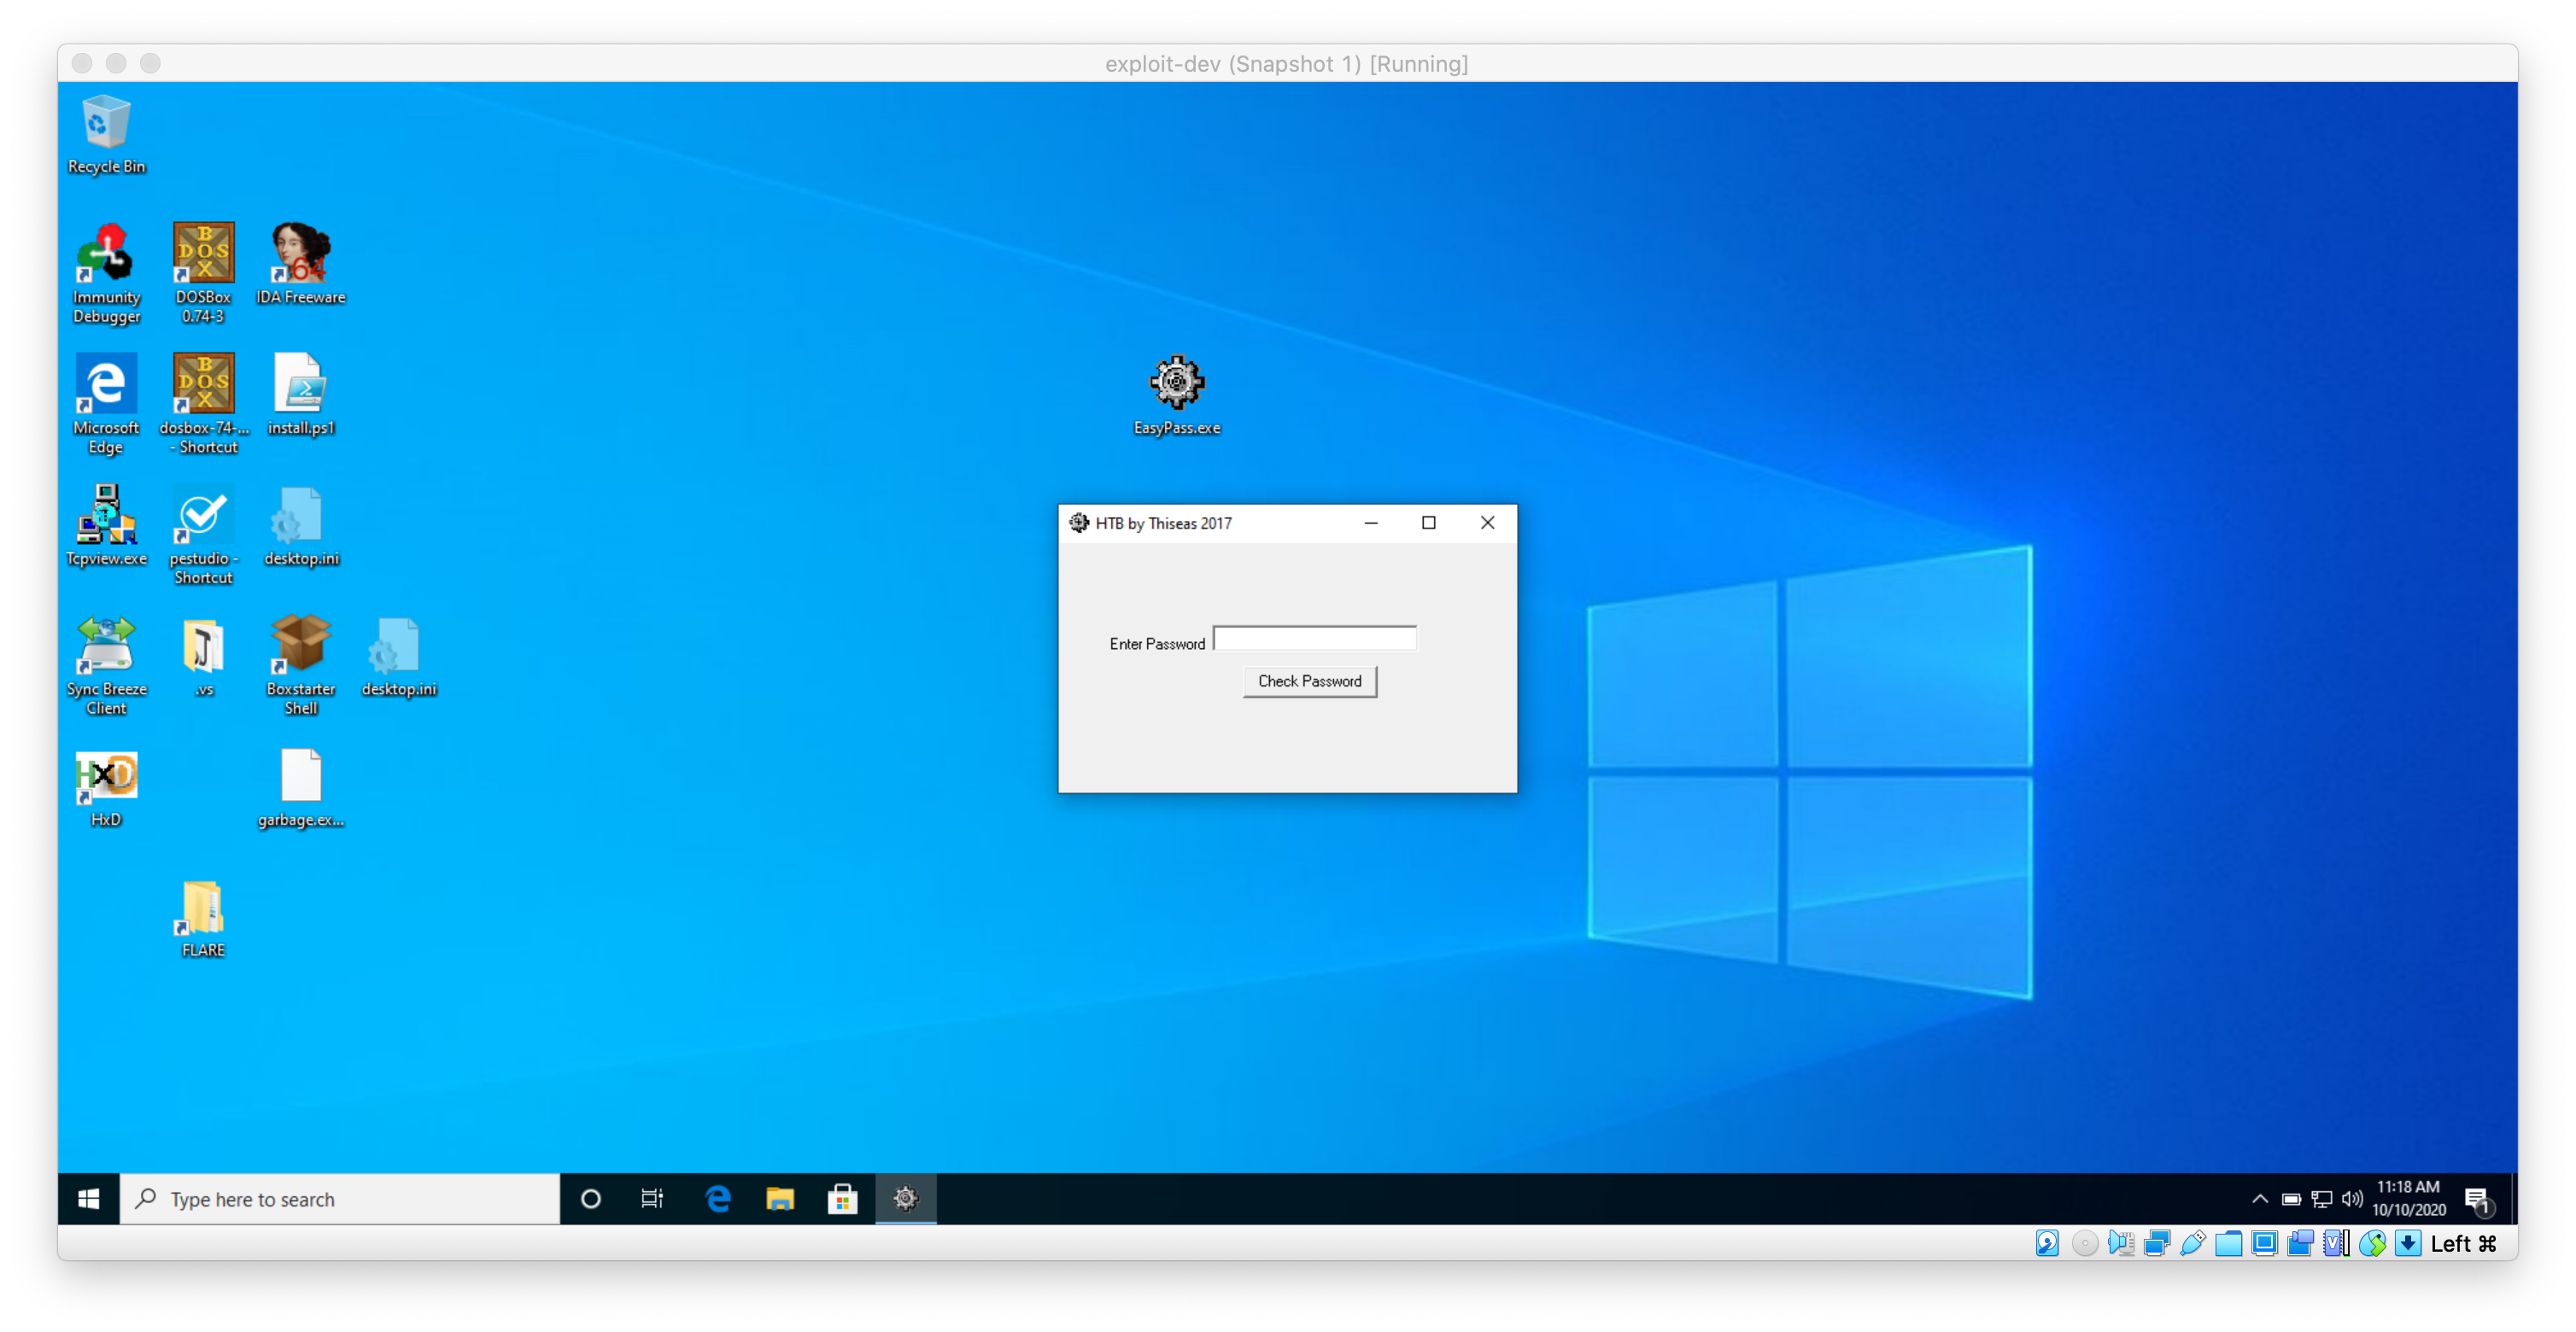Screen dimensions: 2576x1332
Task: Minimize the HTB by Thiseas window
Action: [x=1371, y=523]
